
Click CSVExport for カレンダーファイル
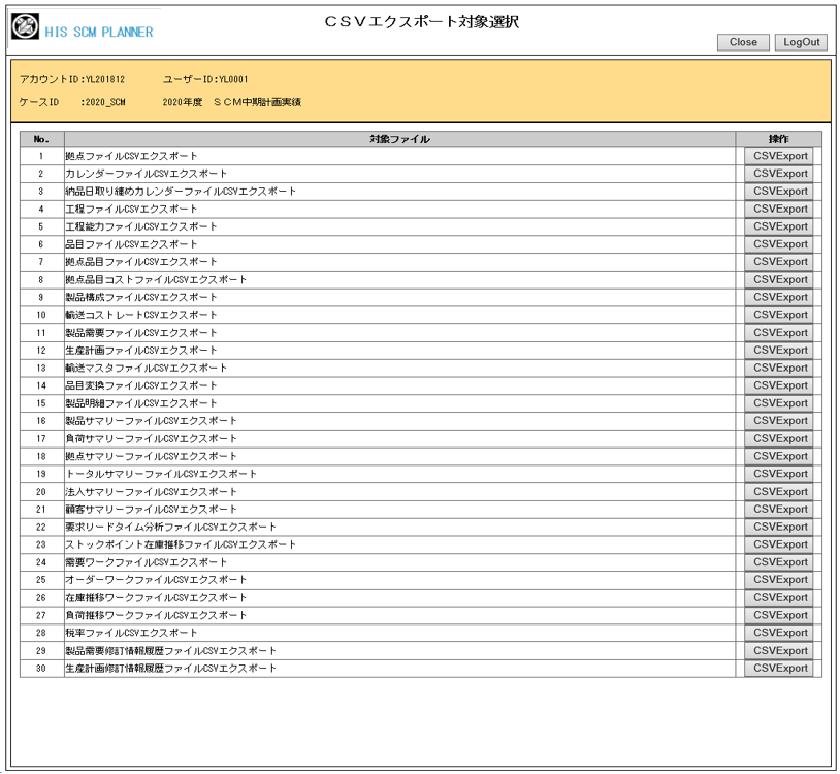click(x=778, y=174)
